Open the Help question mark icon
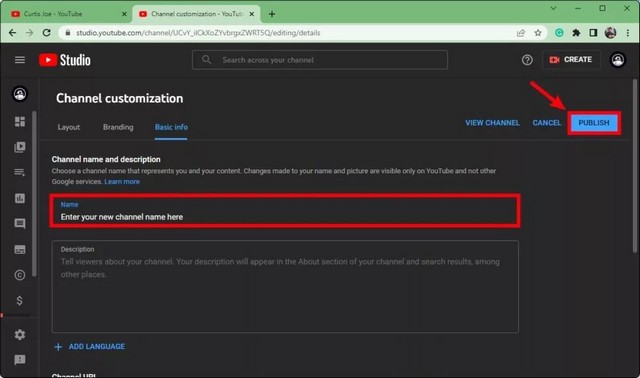640x378 pixels. (527, 60)
